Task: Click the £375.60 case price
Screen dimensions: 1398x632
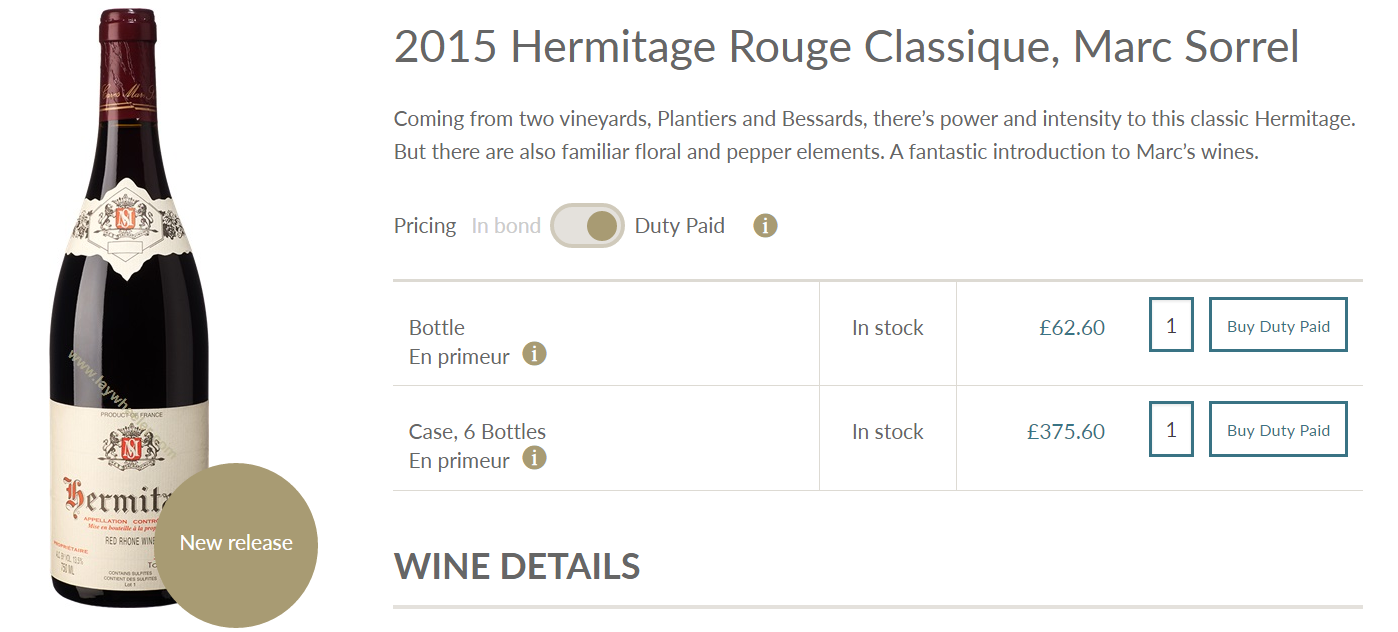Action: click(x=1066, y=432)
